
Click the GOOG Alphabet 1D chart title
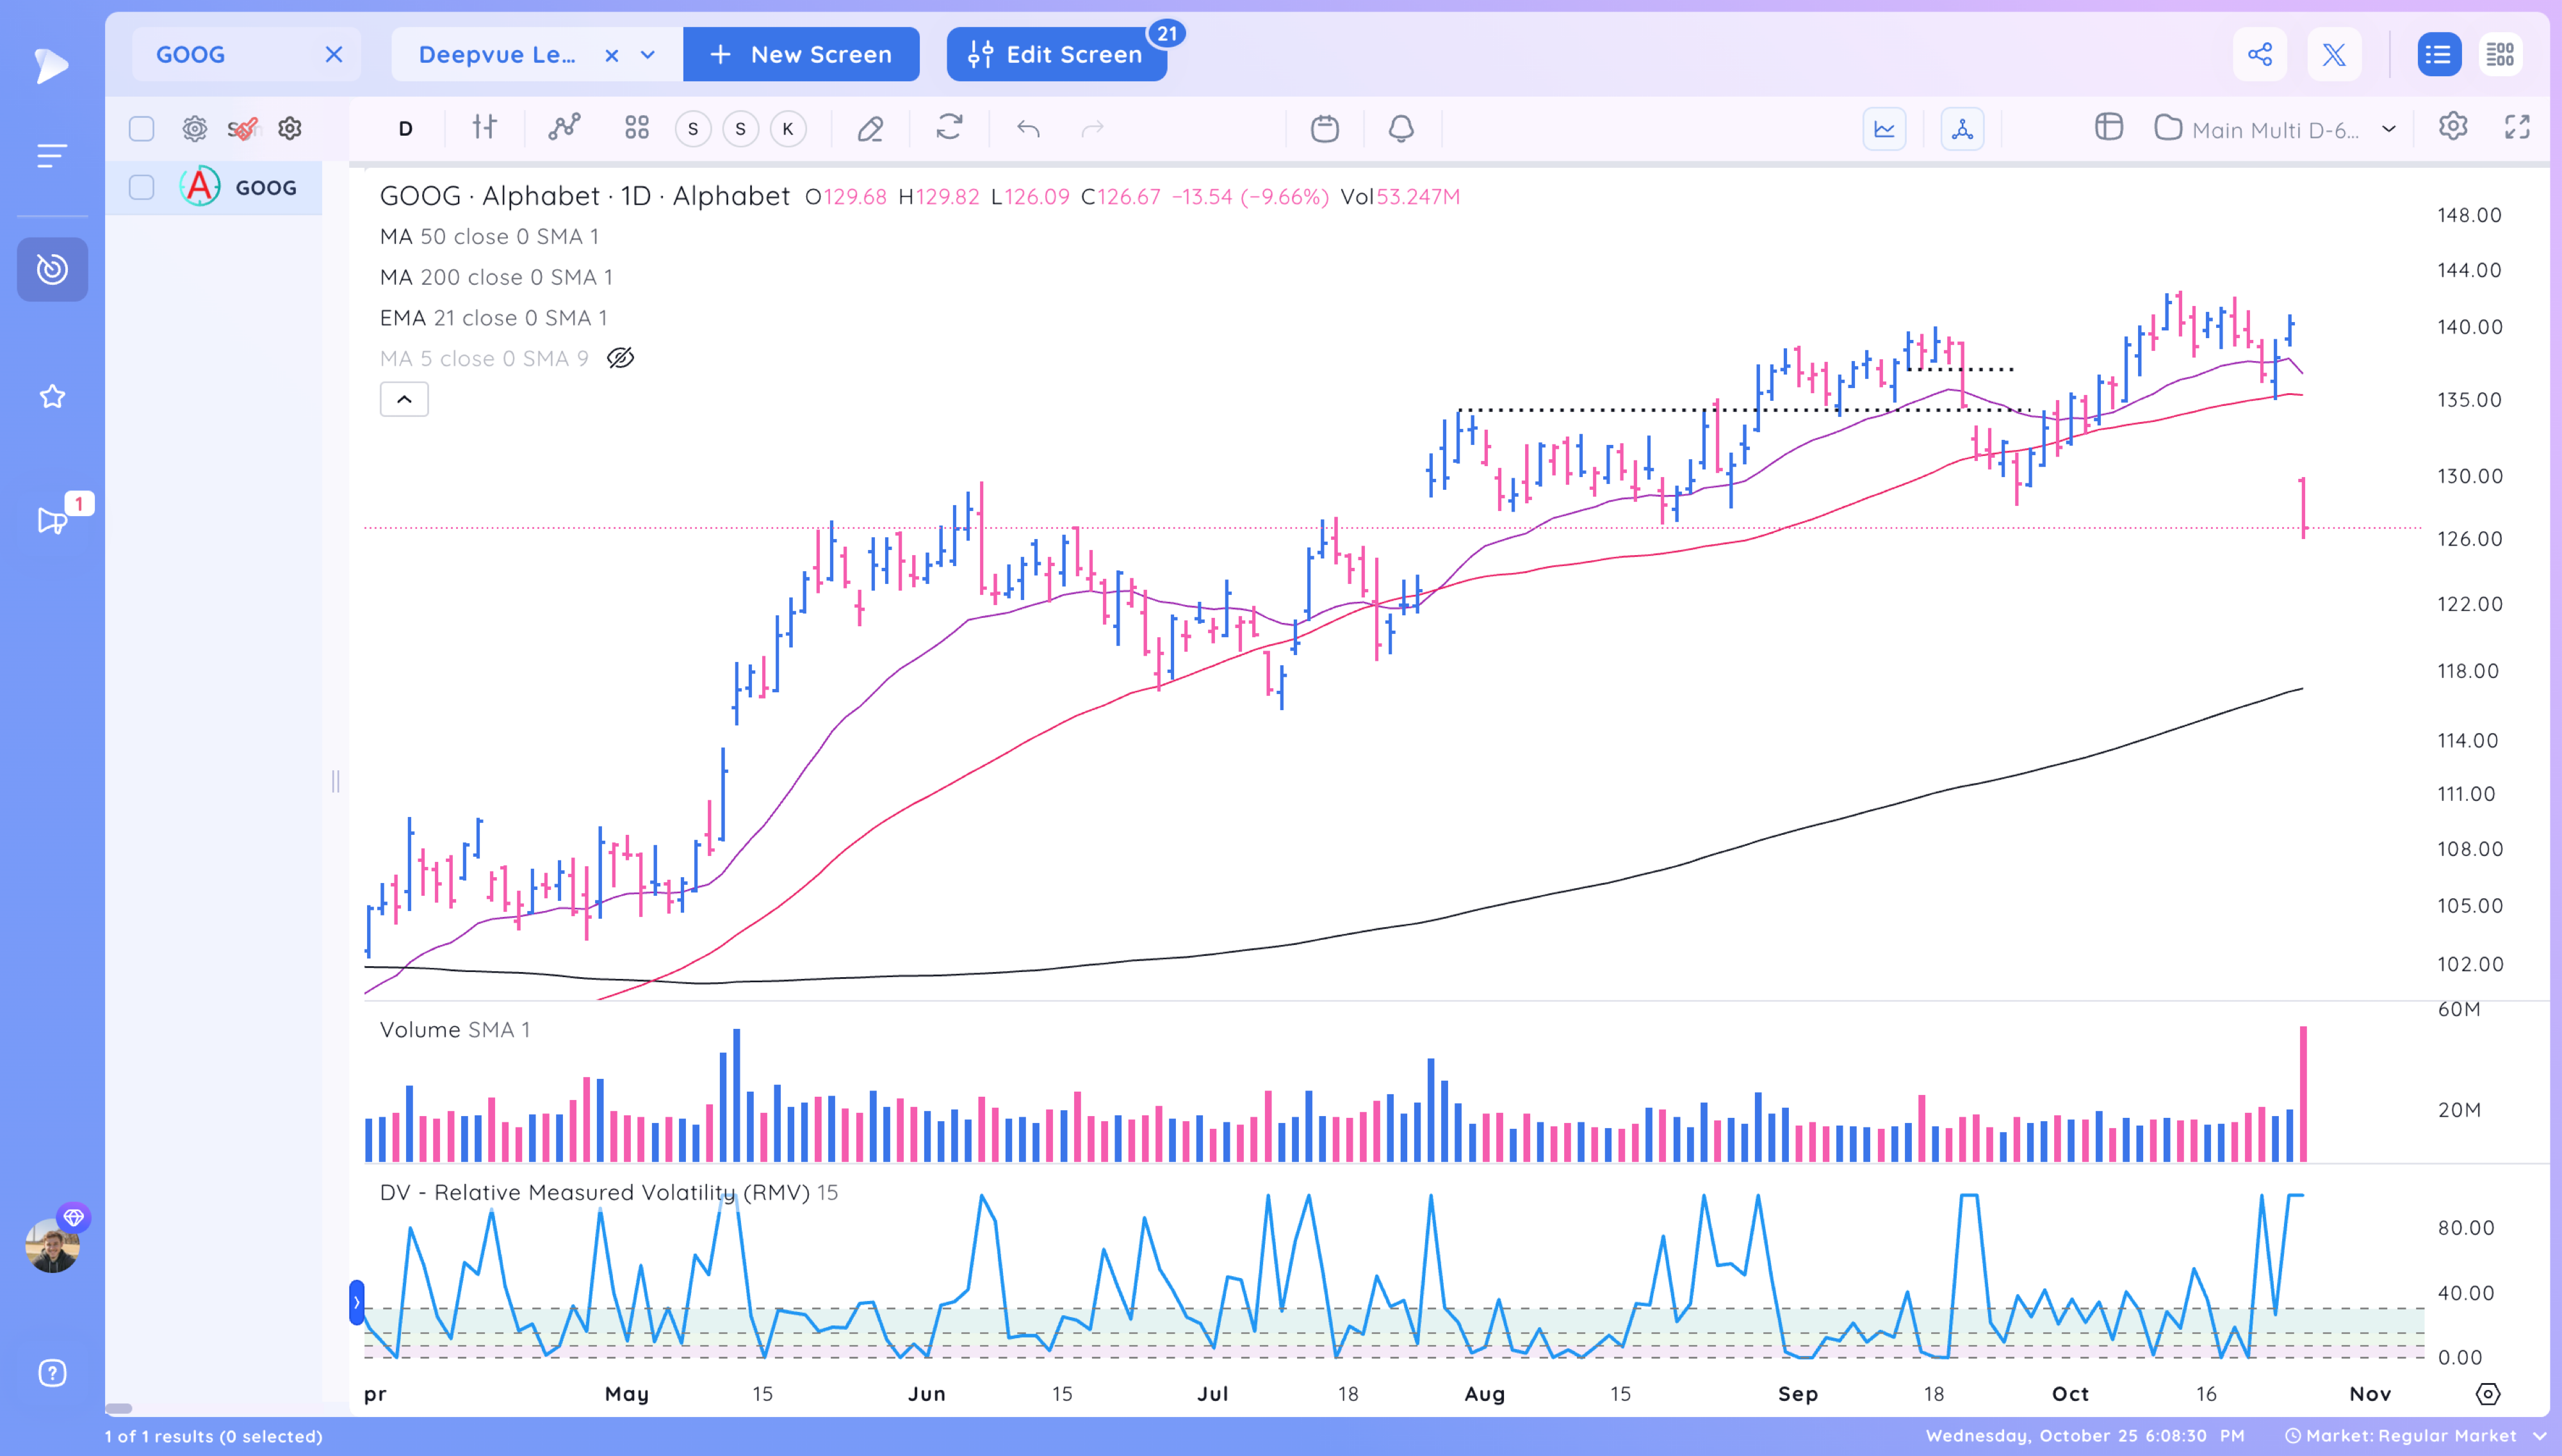(x=584, y=195)
